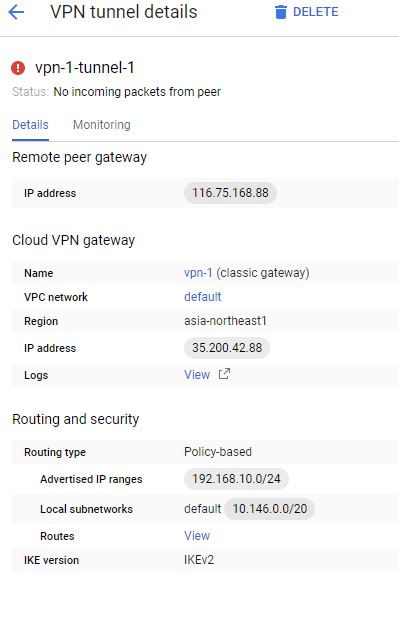Open the default VPC network link
The height and width of the screenshot is (635, 399).
(203, 296)
